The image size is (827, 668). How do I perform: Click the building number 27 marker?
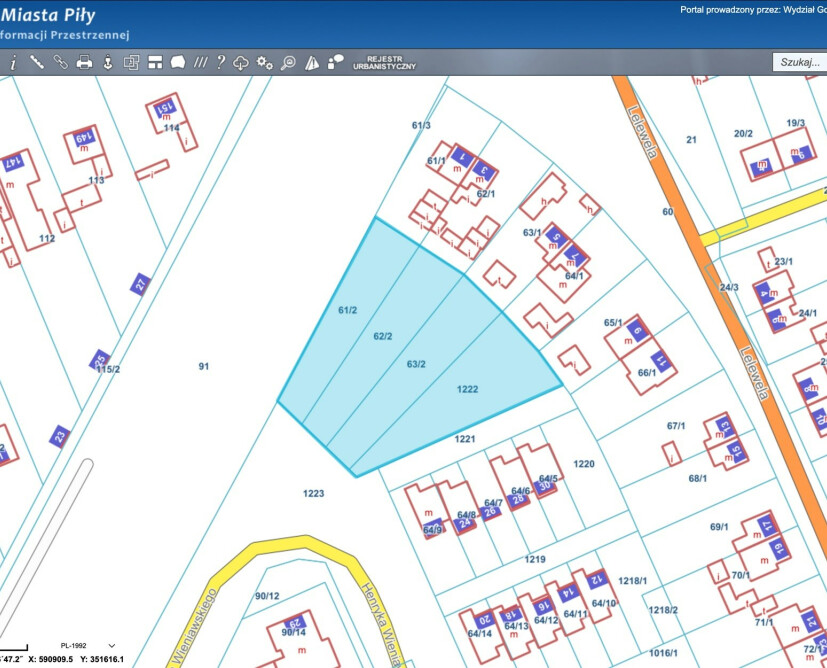[141, 284]
